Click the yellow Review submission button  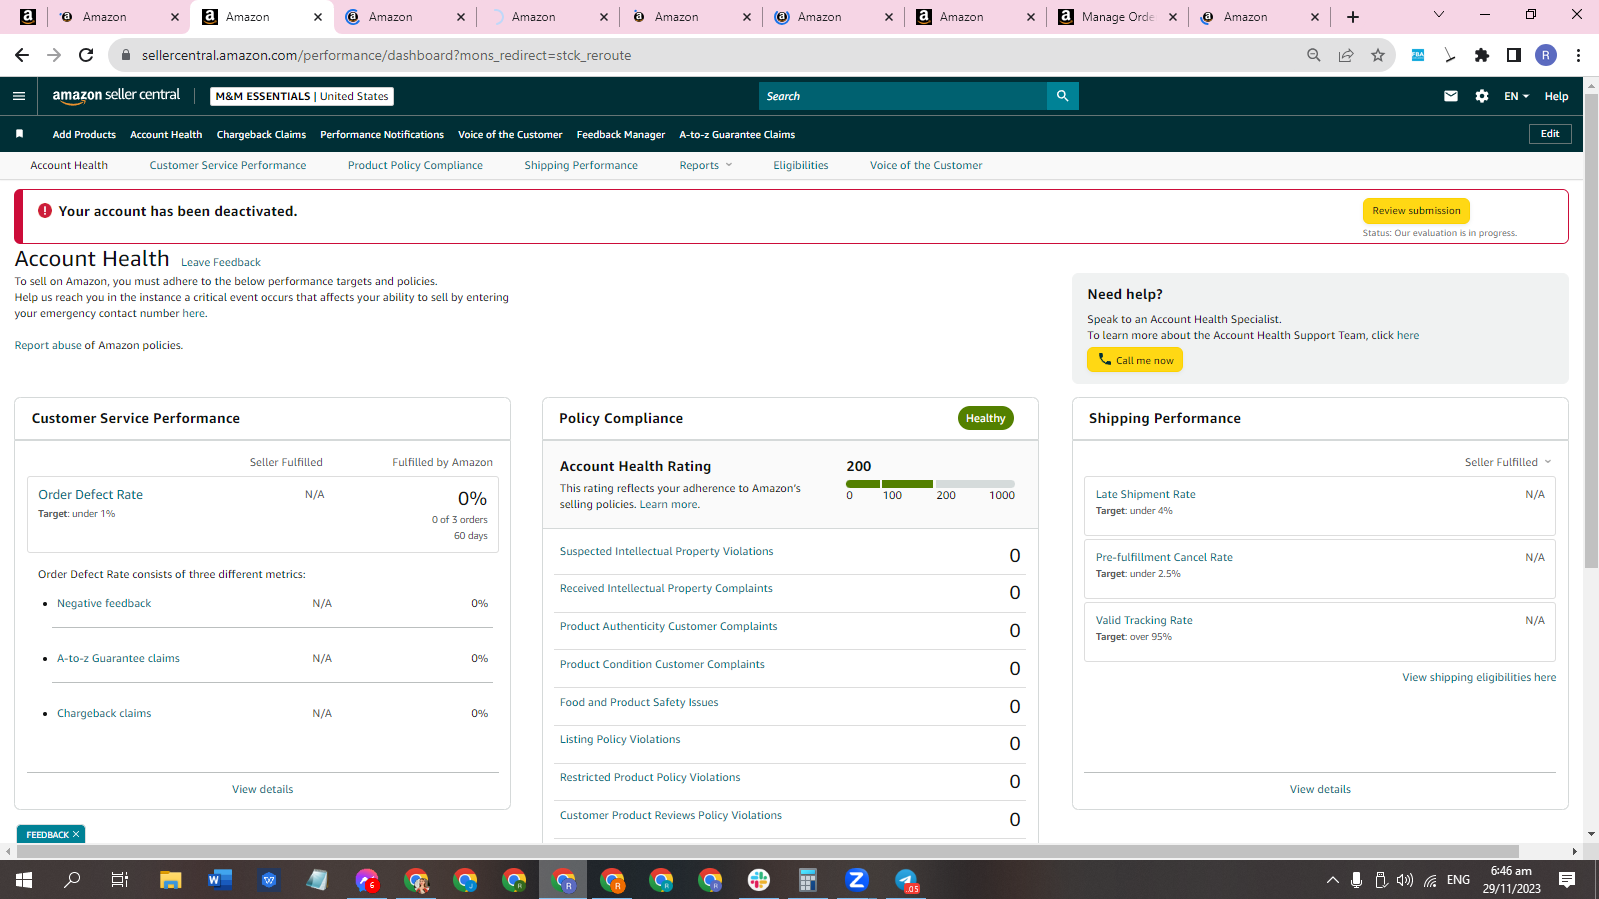1416,211
